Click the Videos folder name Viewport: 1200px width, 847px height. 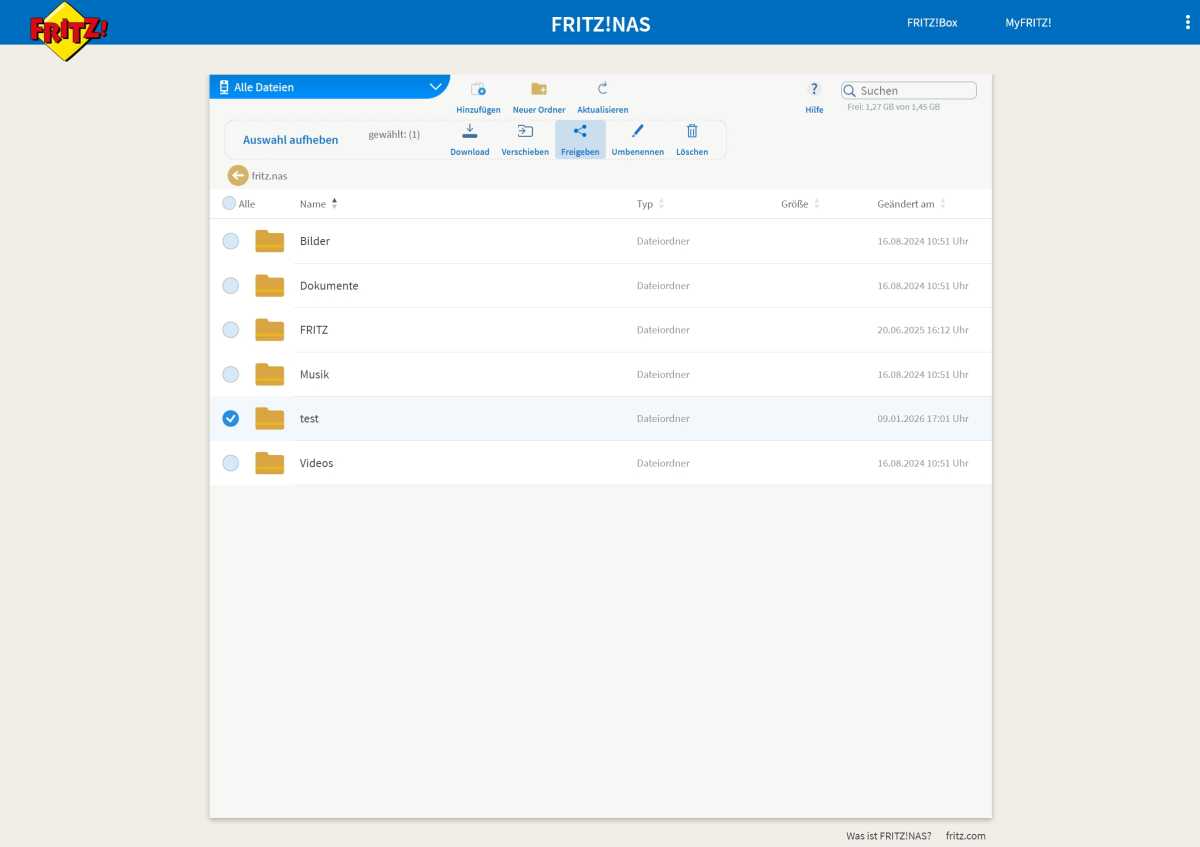pos(317,463)
